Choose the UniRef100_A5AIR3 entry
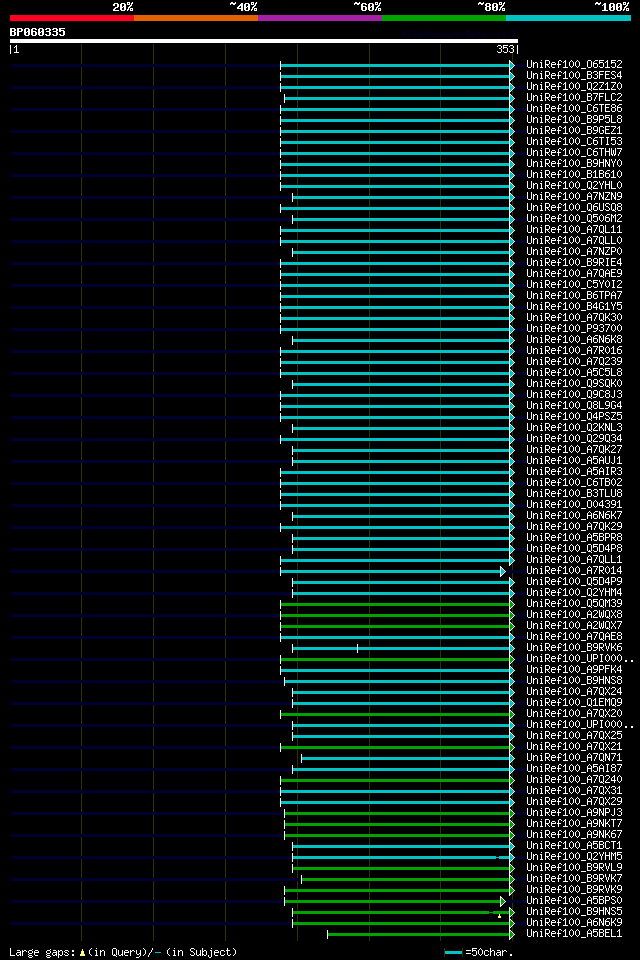This screenshot has height=960, width=640. (574, 472)
